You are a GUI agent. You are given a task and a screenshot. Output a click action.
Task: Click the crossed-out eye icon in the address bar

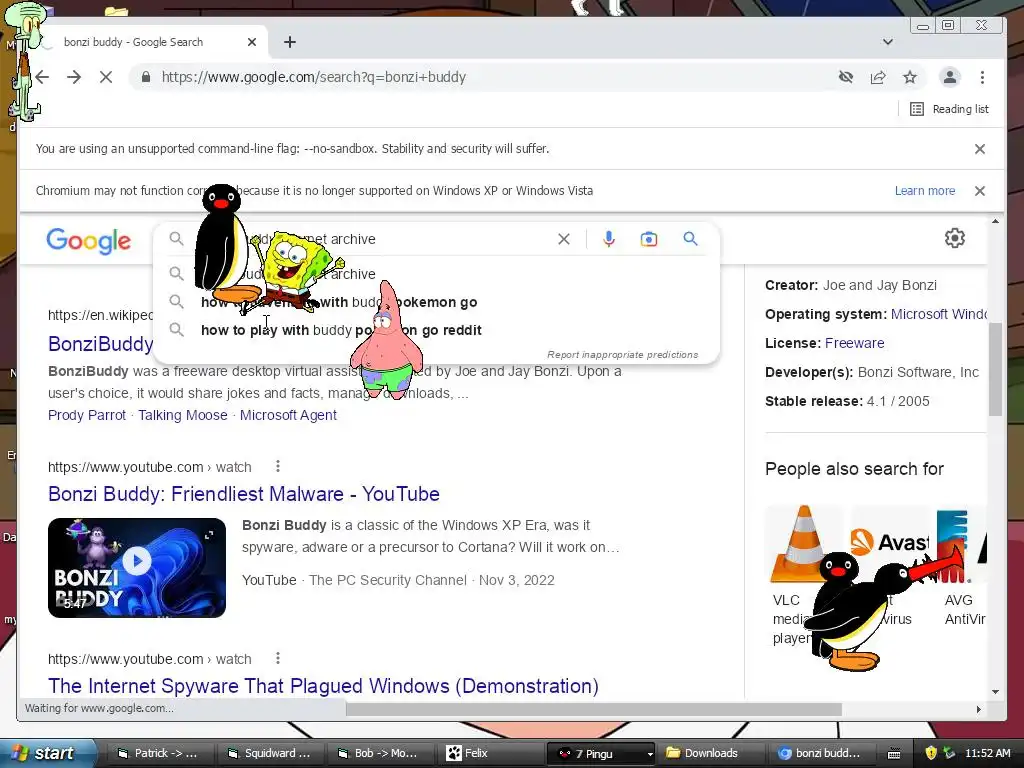[x=846, y=77]
